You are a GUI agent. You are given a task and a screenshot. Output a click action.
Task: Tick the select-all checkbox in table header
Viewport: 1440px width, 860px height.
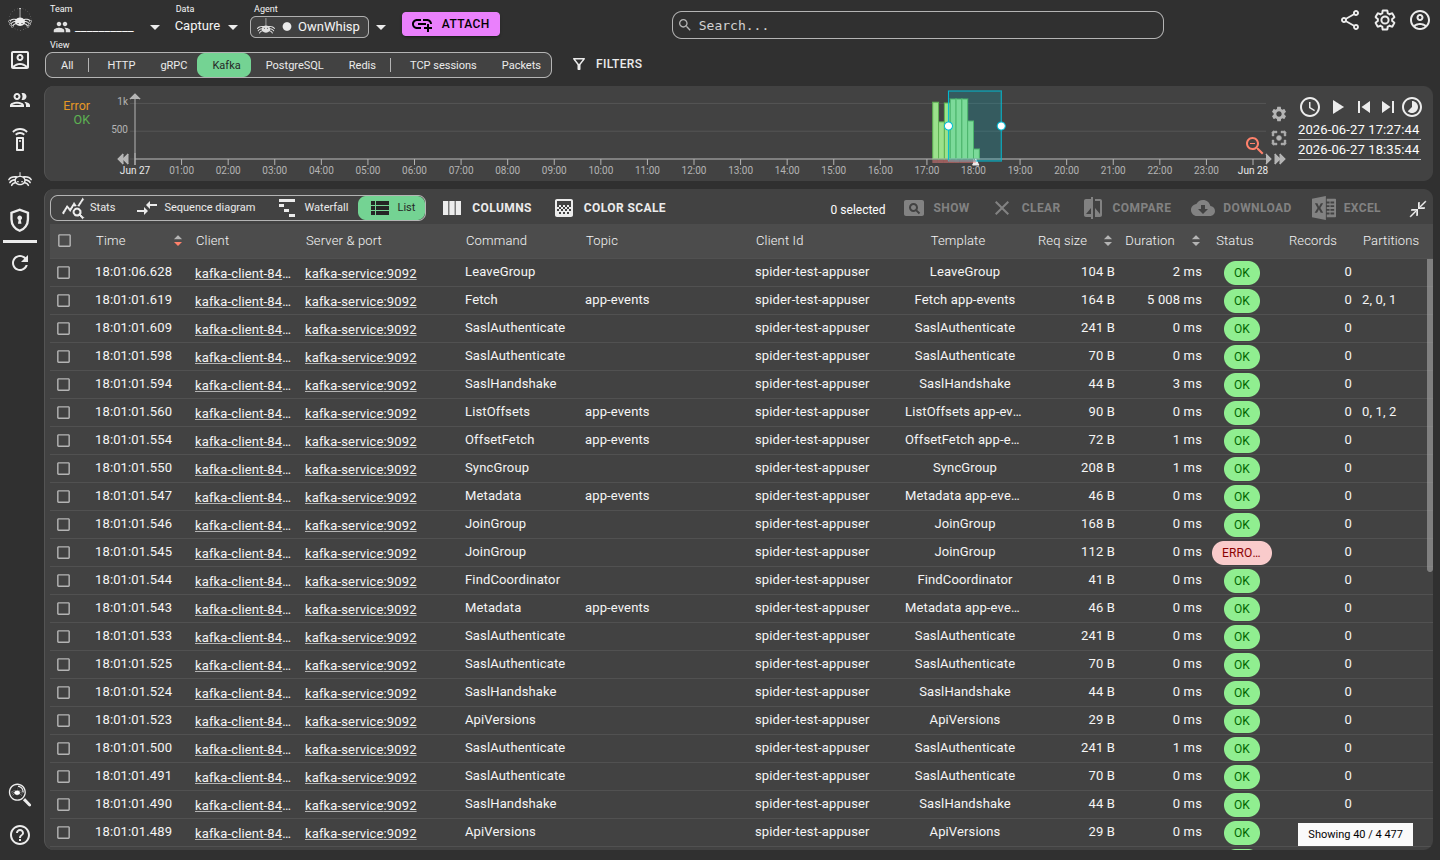point(65,241)
